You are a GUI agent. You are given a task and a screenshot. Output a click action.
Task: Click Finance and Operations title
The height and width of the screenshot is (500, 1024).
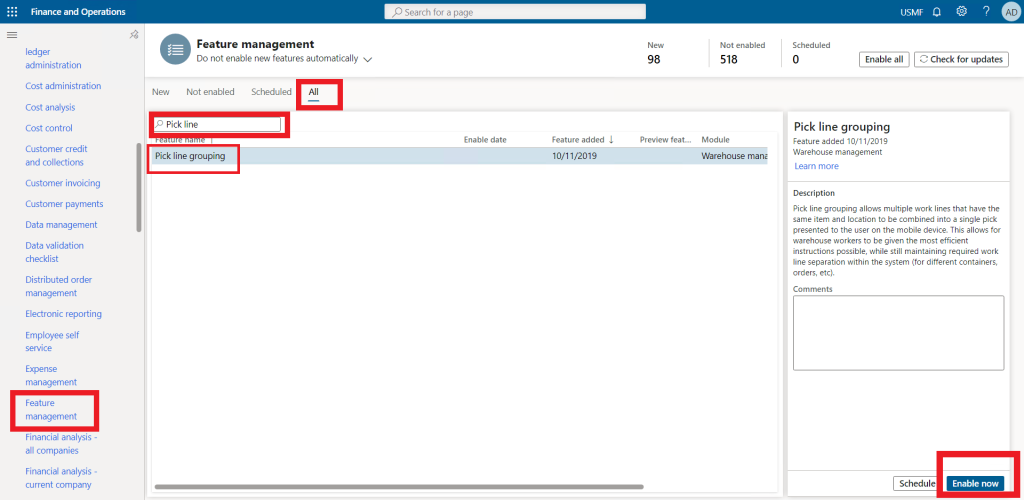coord(78,12)
